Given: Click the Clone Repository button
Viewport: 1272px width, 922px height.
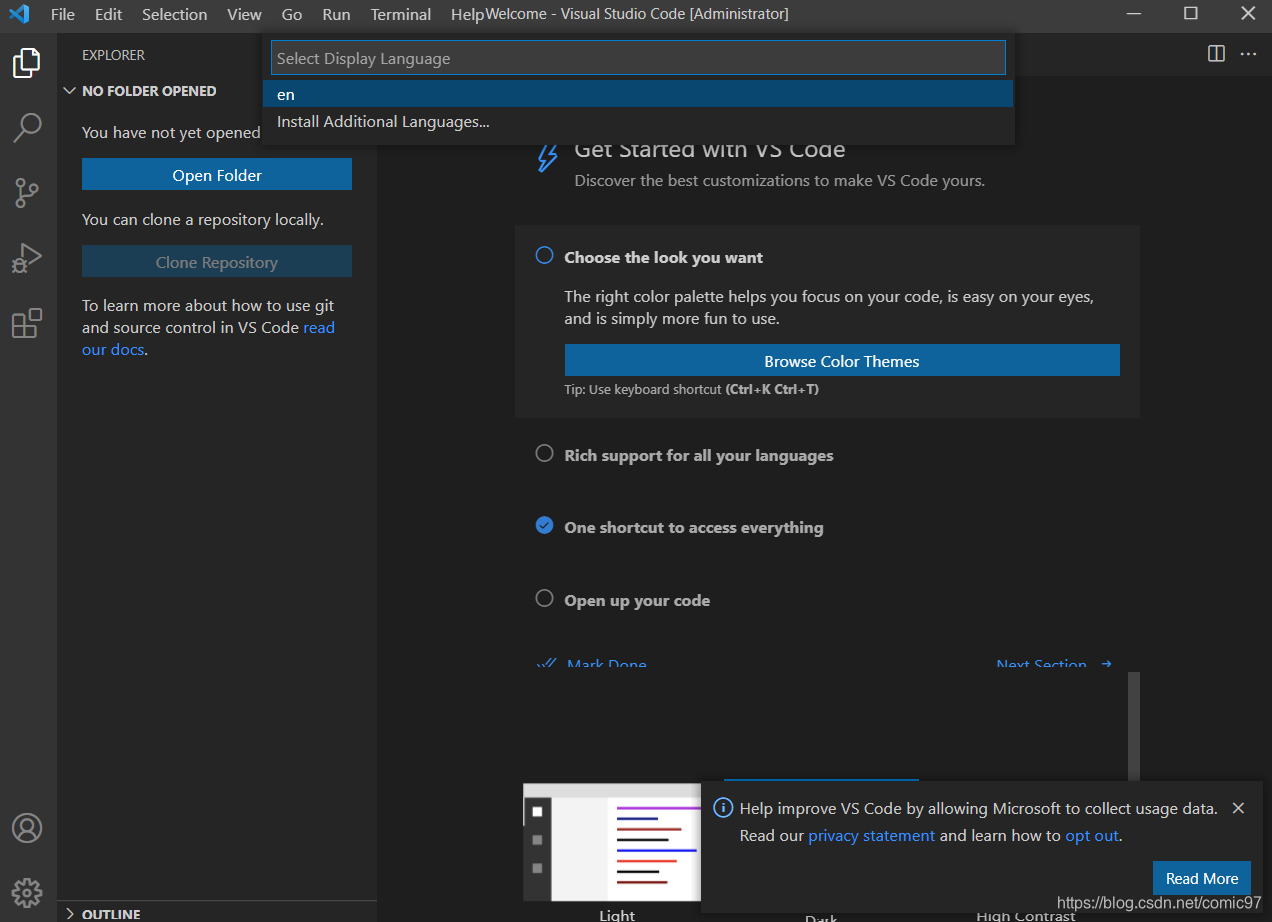Looking at the screenshot, I should click(x=217, y=262).
